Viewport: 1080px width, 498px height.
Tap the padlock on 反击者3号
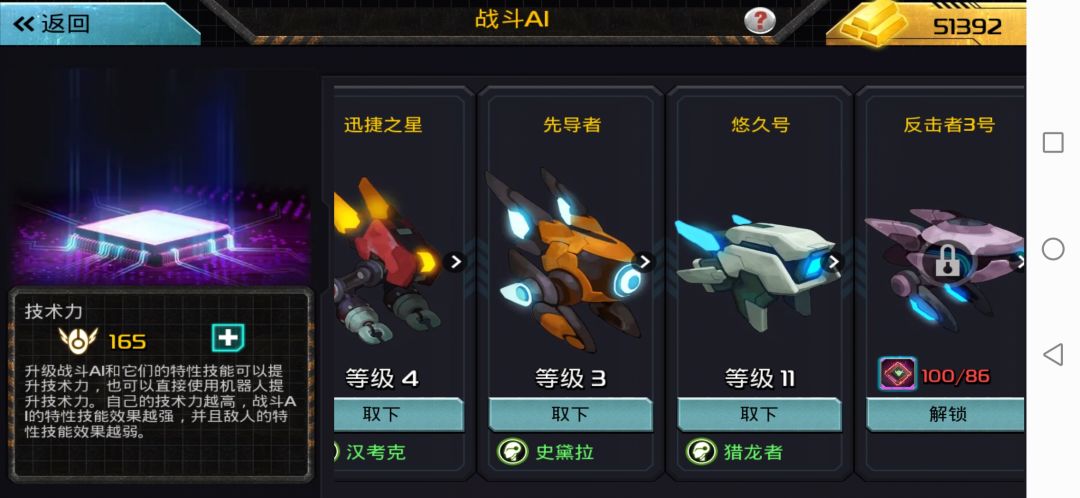click(948, 262)
